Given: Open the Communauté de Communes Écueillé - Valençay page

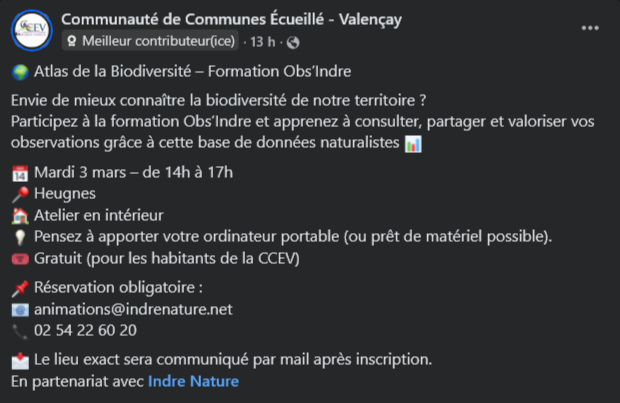Looking at the screenshot, I should [x=227, y=19].
